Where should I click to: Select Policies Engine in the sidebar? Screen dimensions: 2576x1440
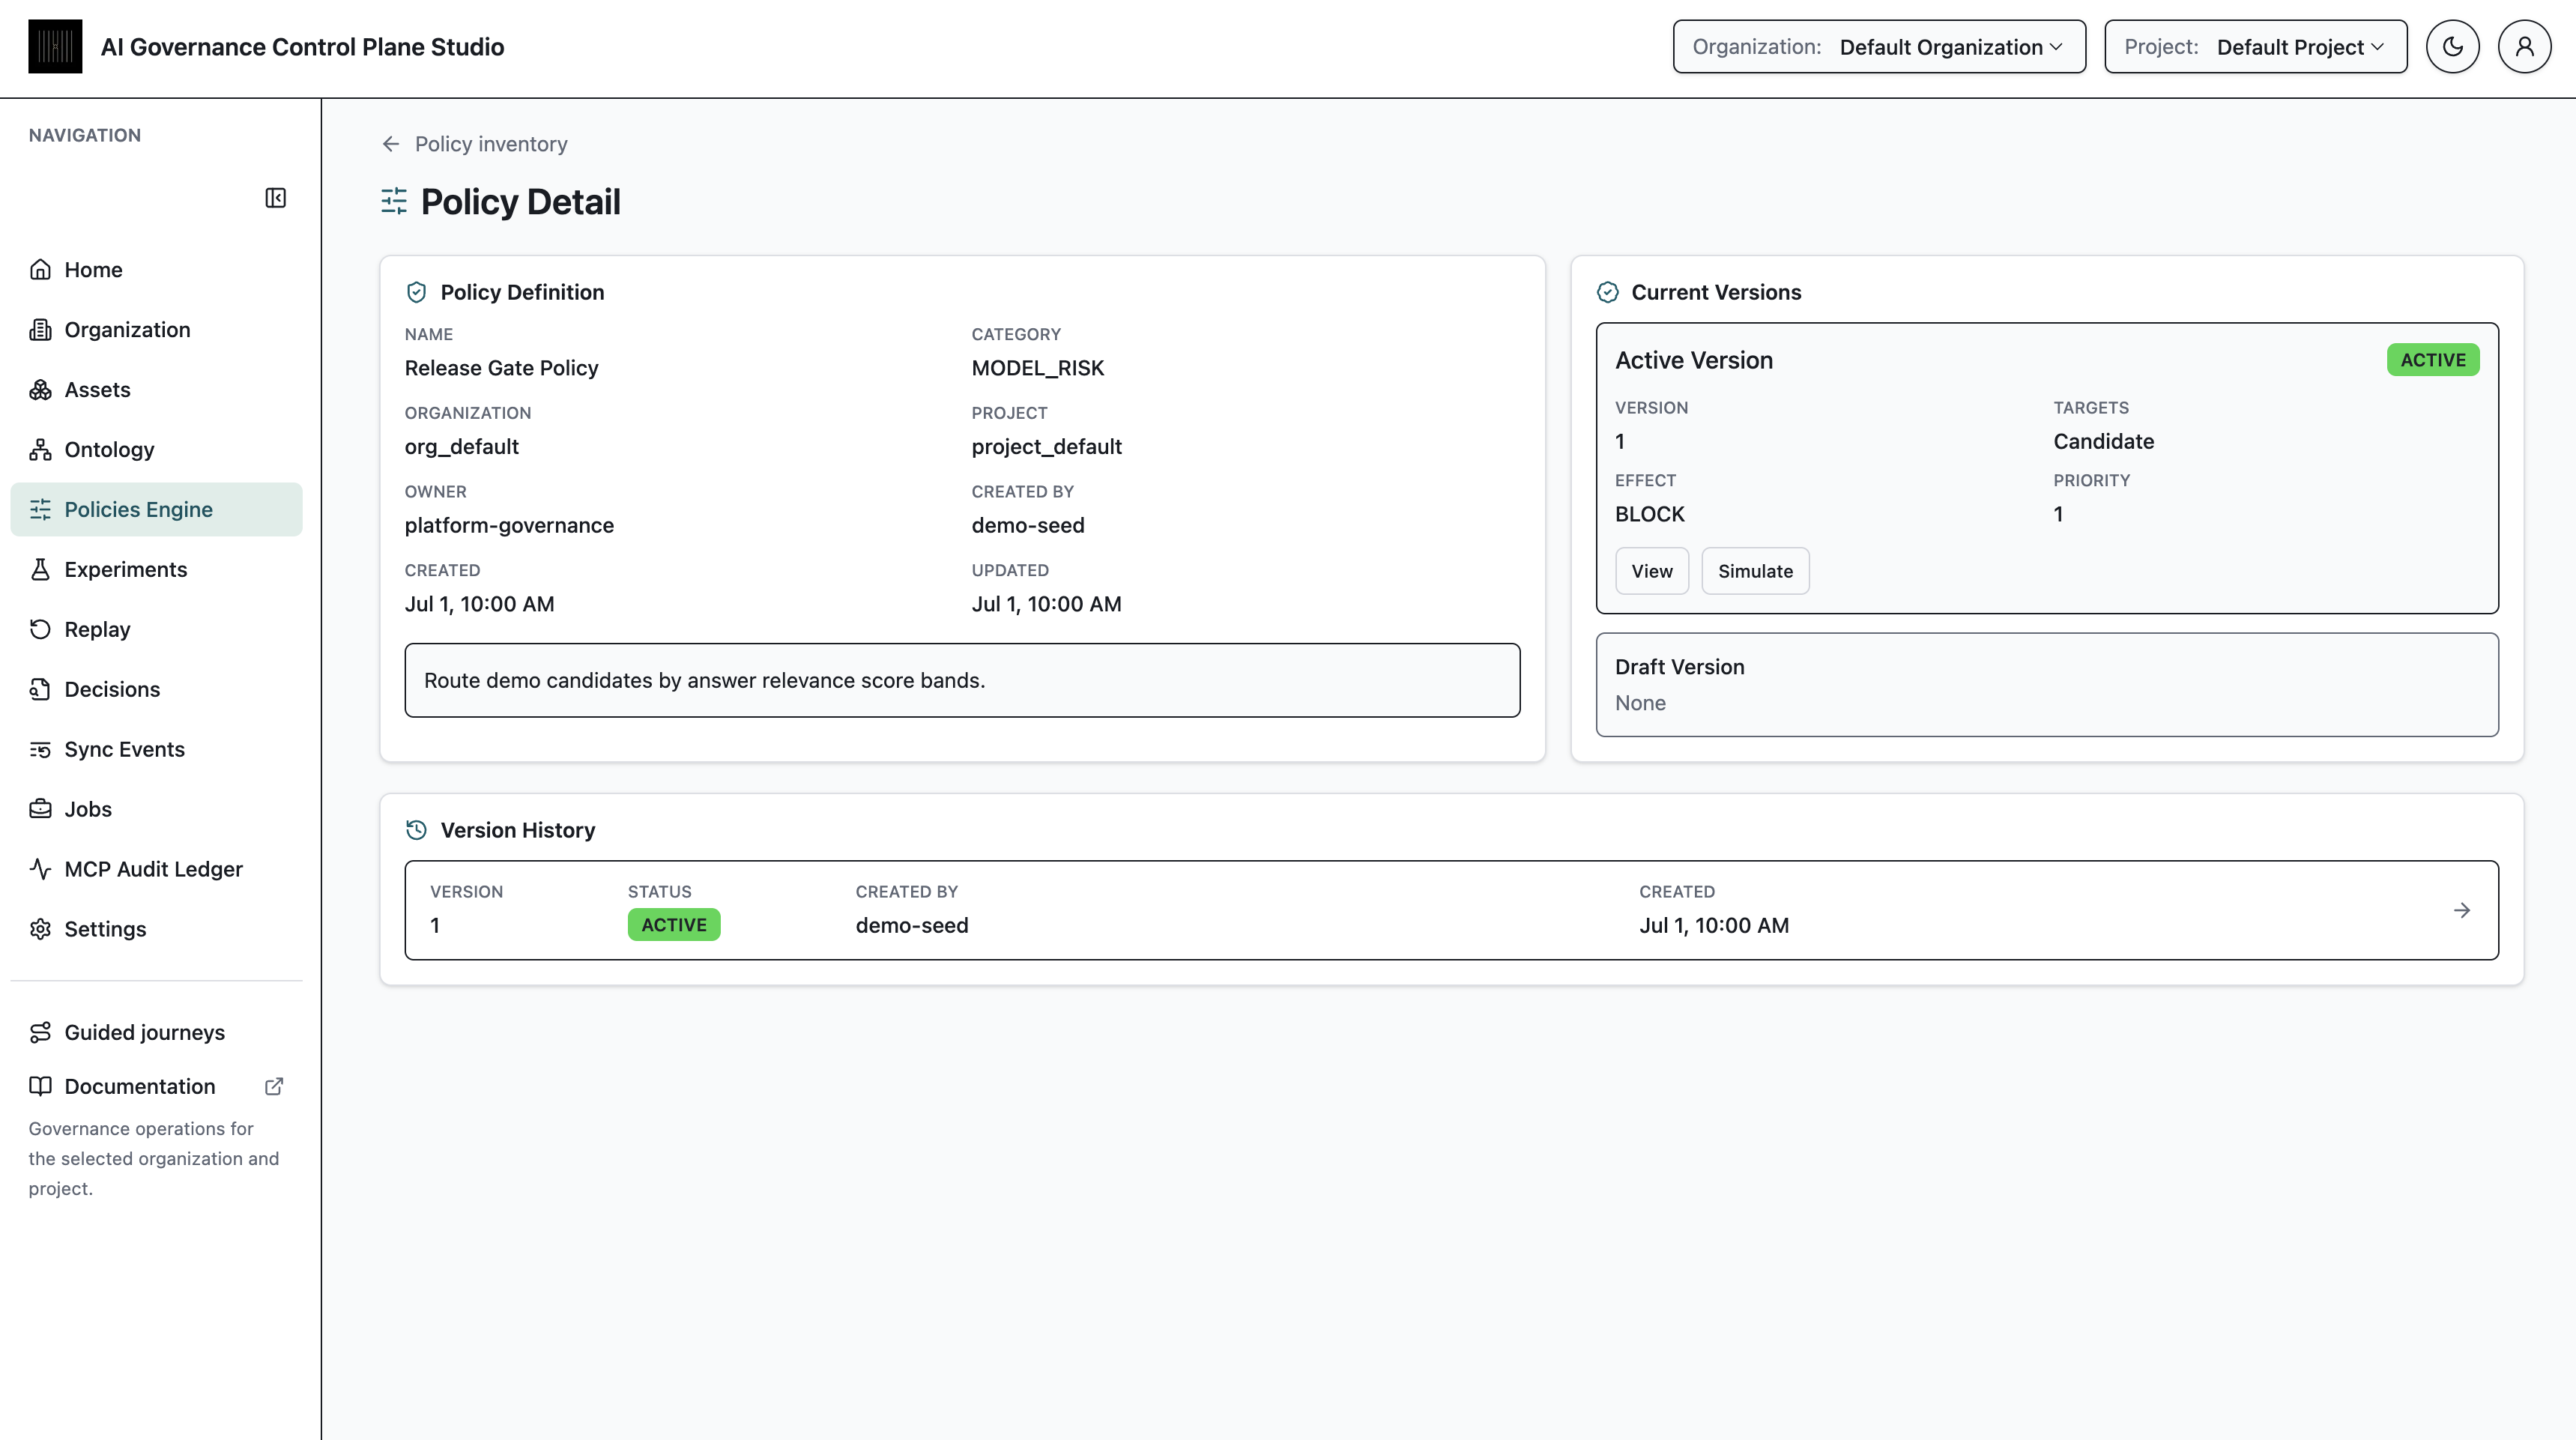(156, 510)
